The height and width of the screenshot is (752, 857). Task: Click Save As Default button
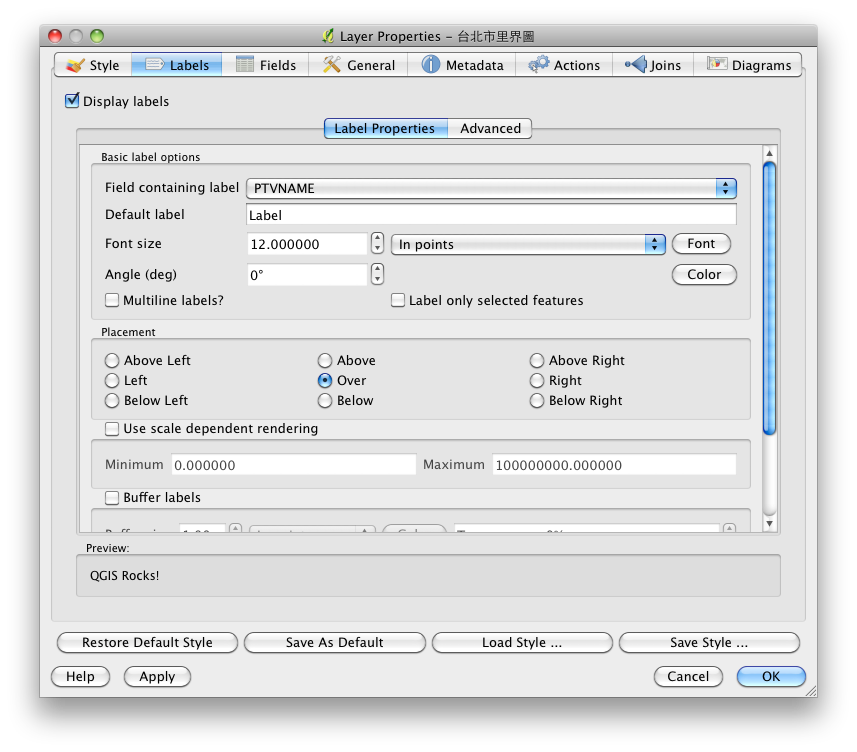pos(334,643)
